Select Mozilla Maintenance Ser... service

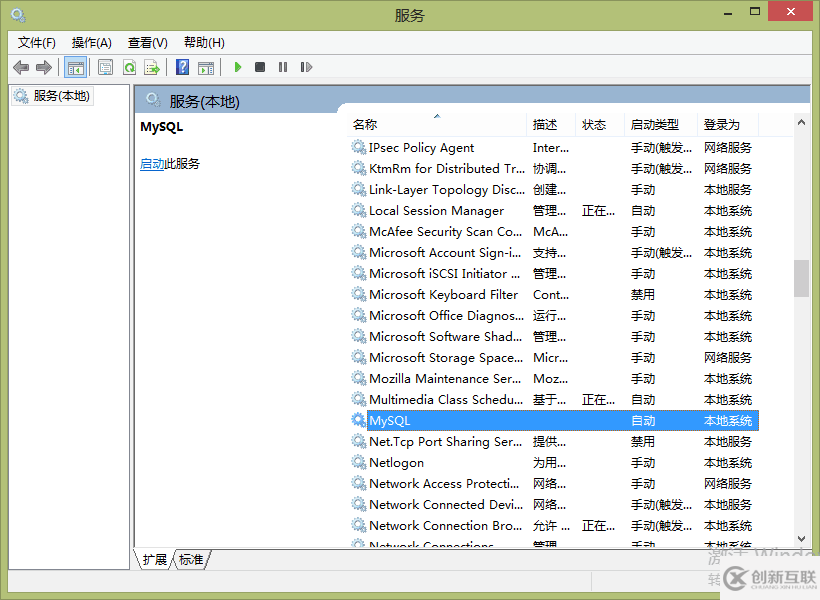tap(553, 379)
